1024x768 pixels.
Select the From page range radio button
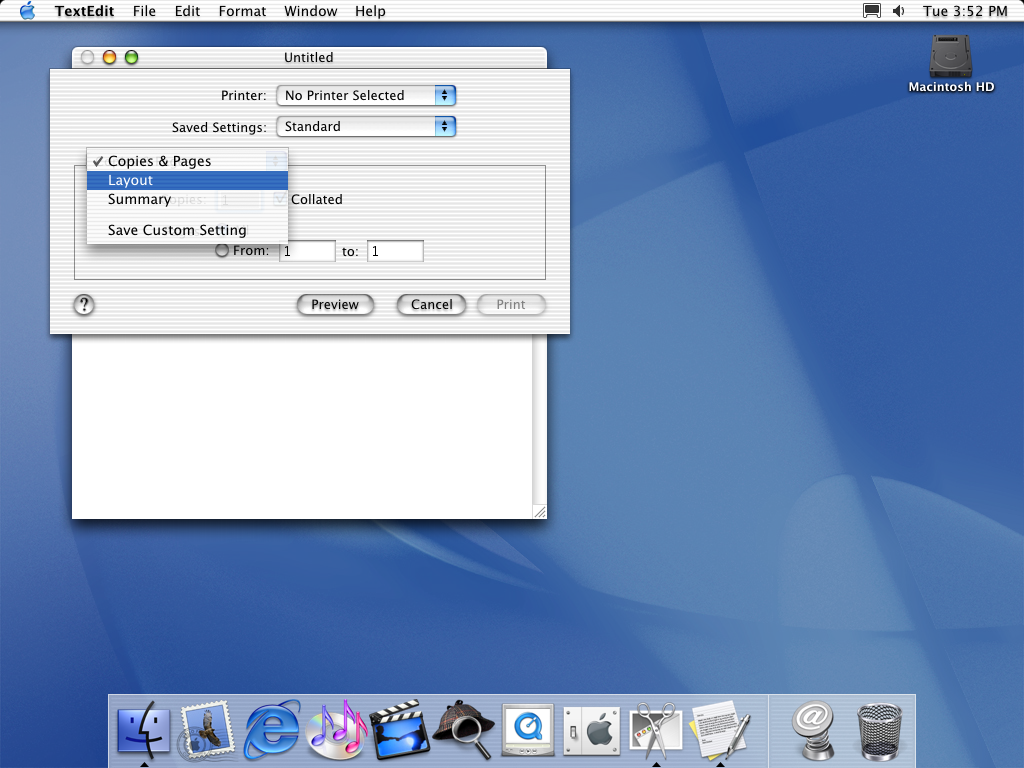(x=222, y=250)
